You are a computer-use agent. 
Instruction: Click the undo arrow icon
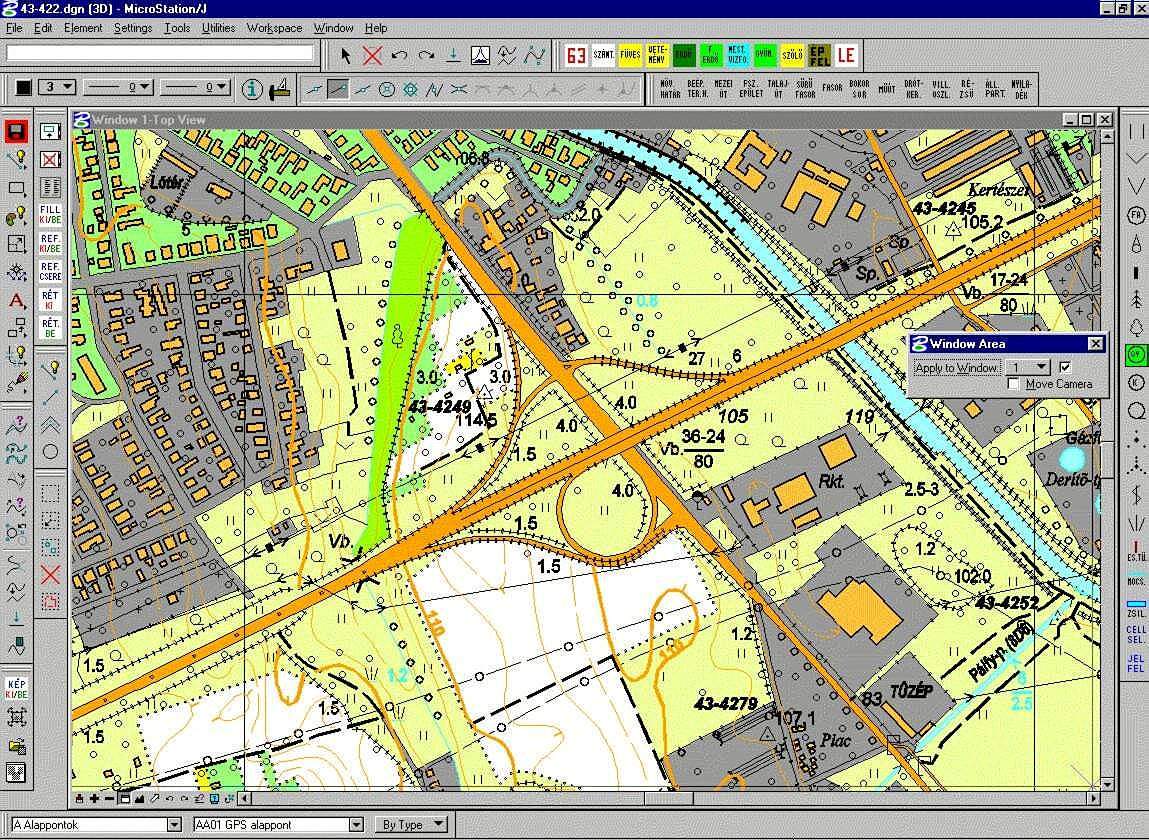coord(400,56)
